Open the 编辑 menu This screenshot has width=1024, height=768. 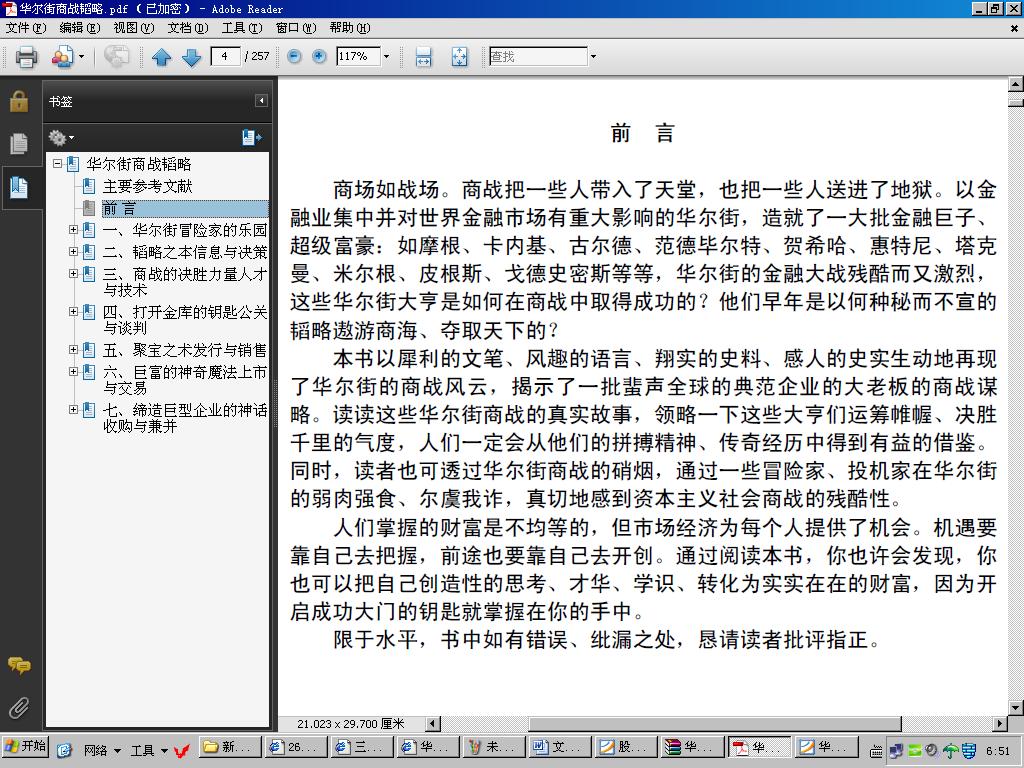click(x=80, y=28)
